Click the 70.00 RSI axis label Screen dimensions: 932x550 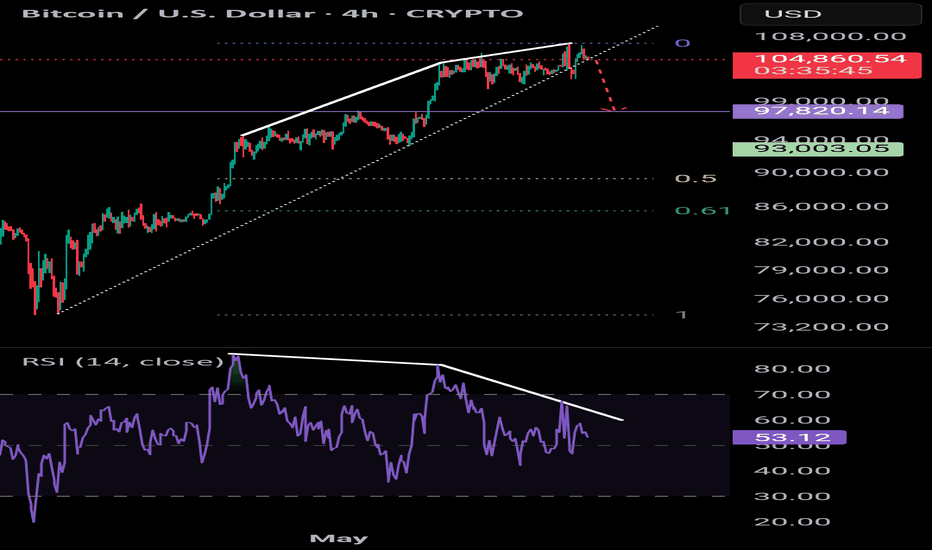792,395
